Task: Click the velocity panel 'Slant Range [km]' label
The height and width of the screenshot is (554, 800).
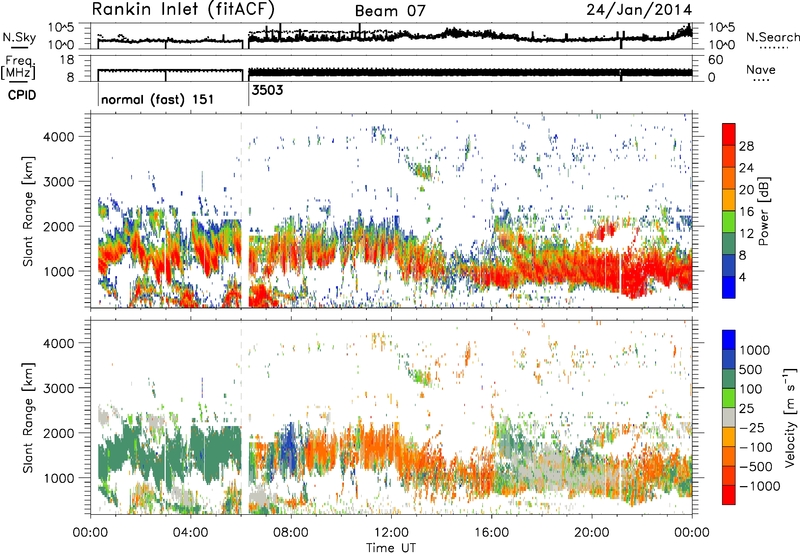Action: [28, 417]
